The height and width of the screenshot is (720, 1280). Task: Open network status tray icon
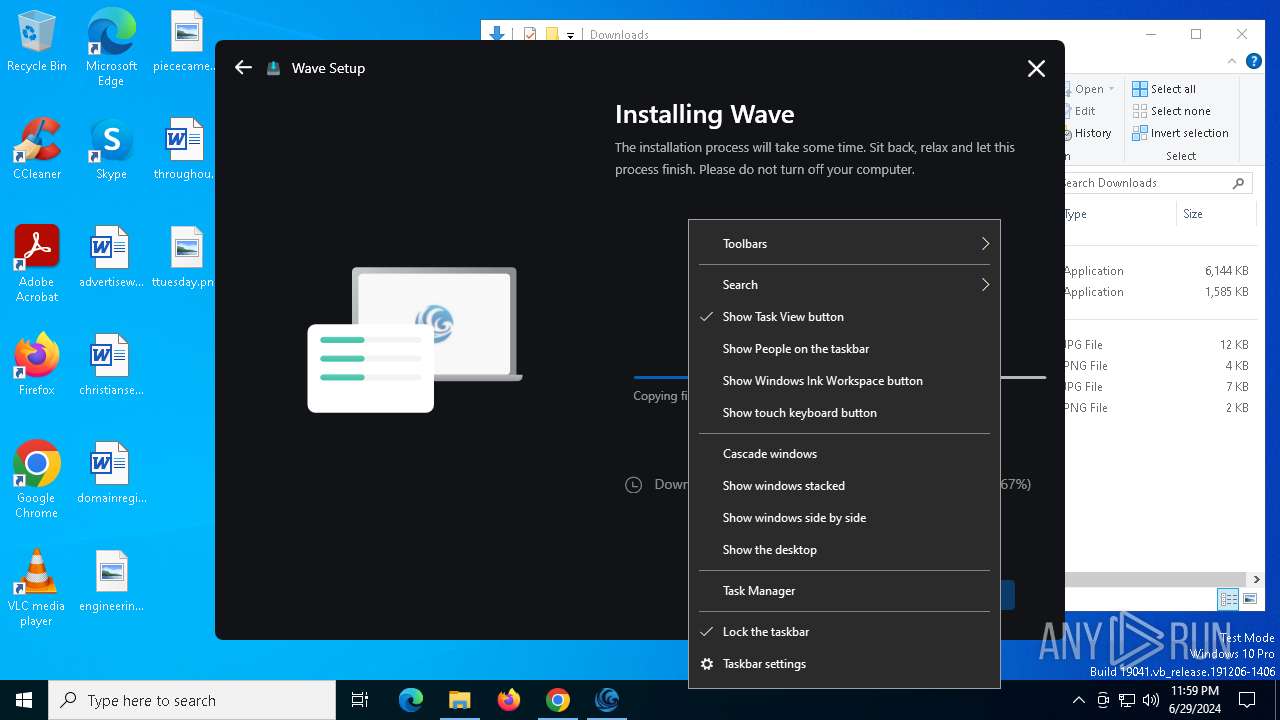[1127, 700]
